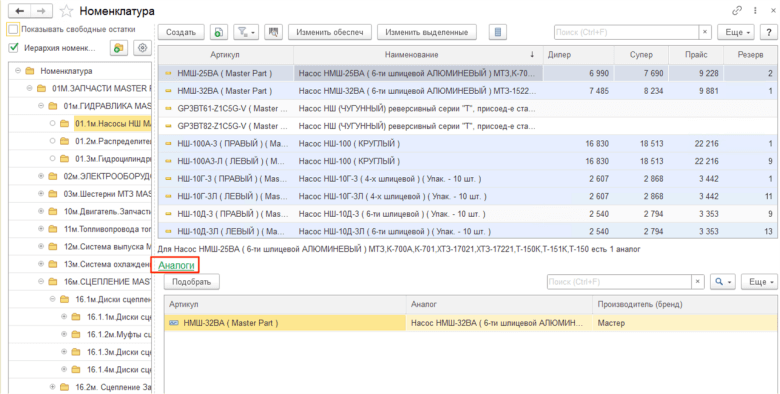
Task: Collapse the root Номенклатура tree node
Action: pos(18,71)
